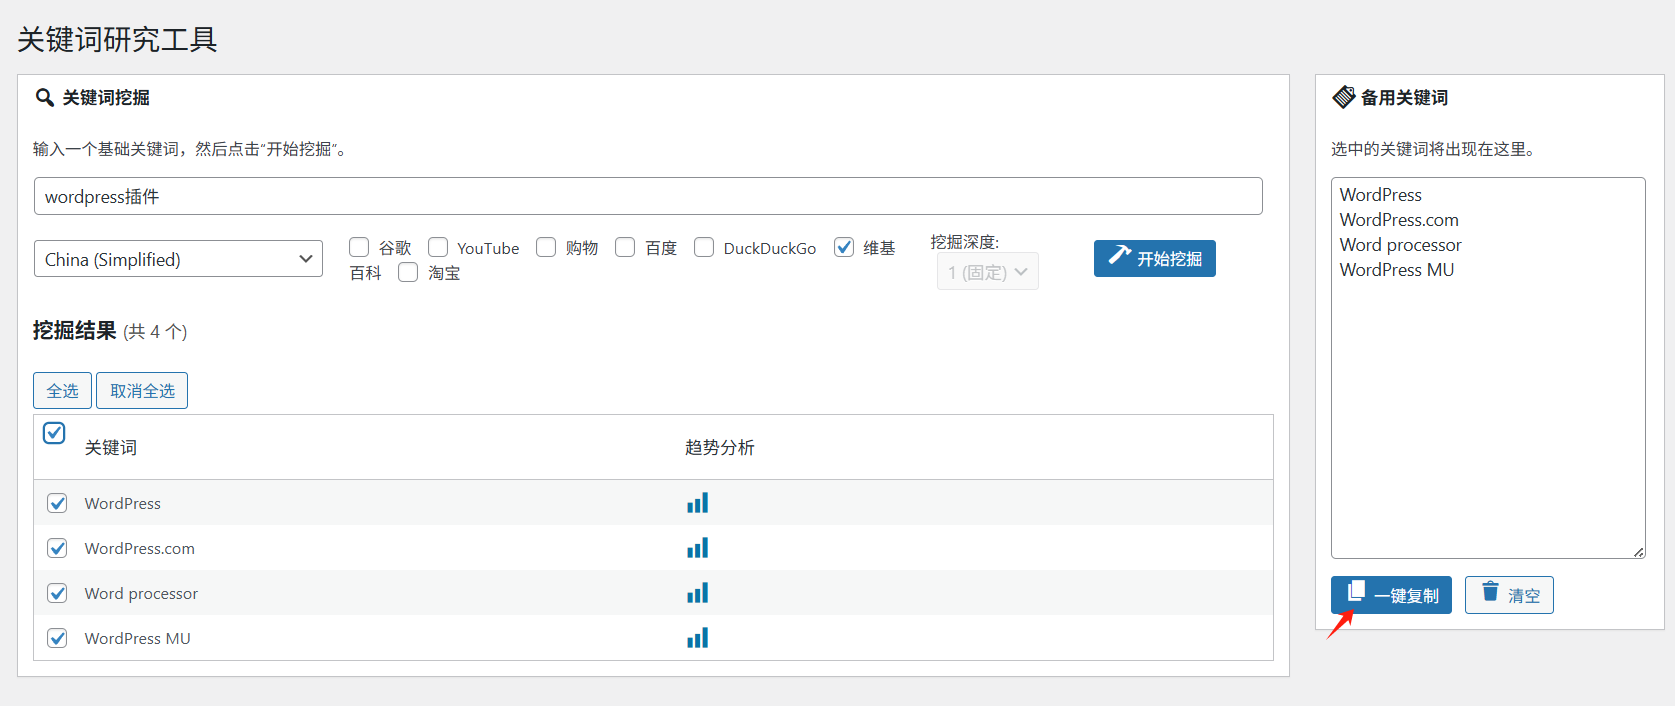Click the magnifier icon beside 关键词挖掘
This screenshot has height=706, width=1675.
(x=44, y=98)
